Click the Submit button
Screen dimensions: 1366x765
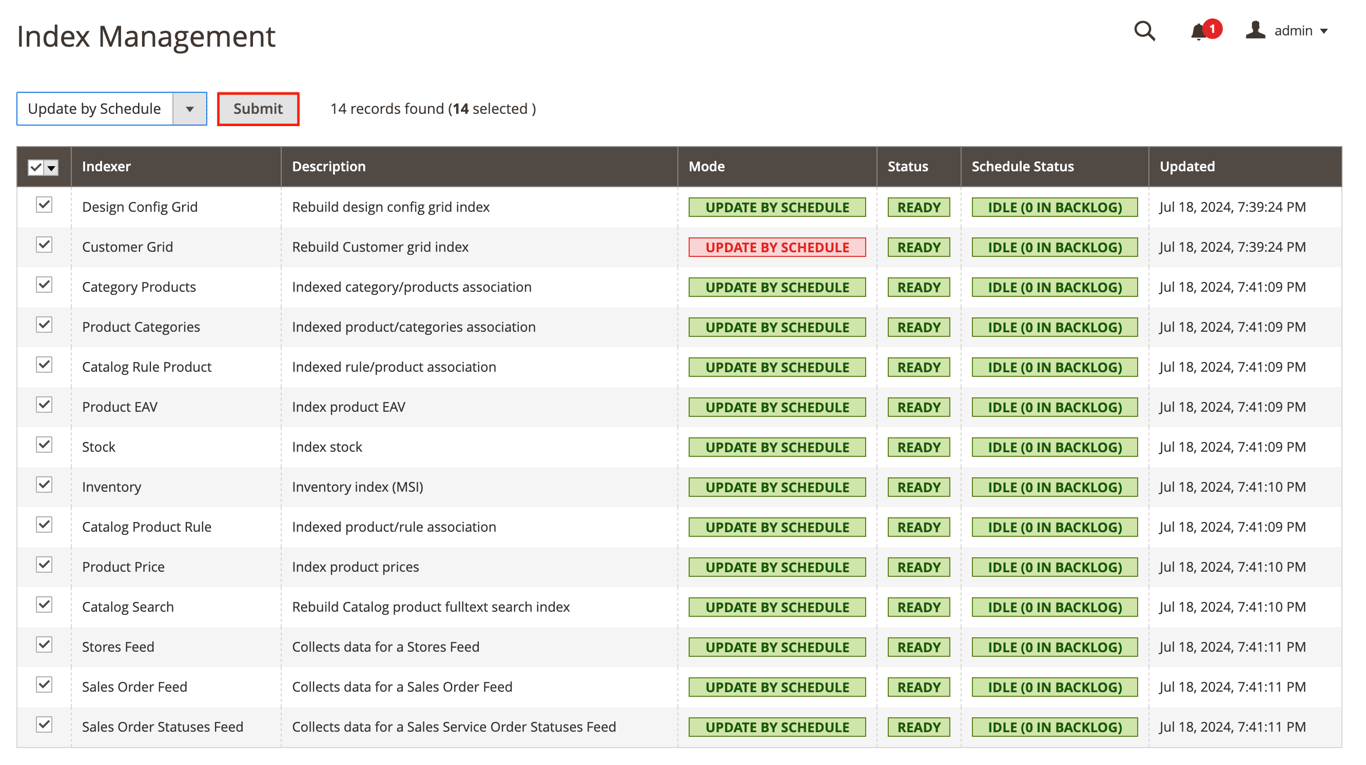coord(258,108)
